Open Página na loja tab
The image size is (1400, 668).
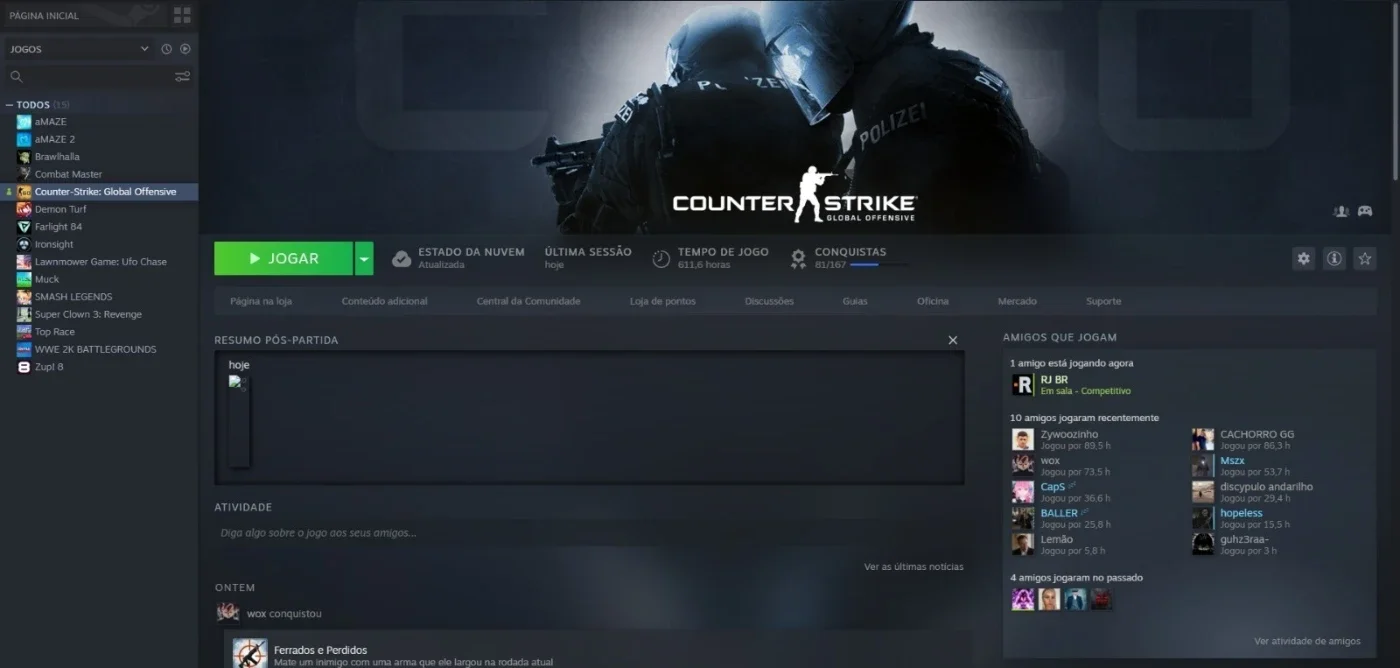[260, 301]
